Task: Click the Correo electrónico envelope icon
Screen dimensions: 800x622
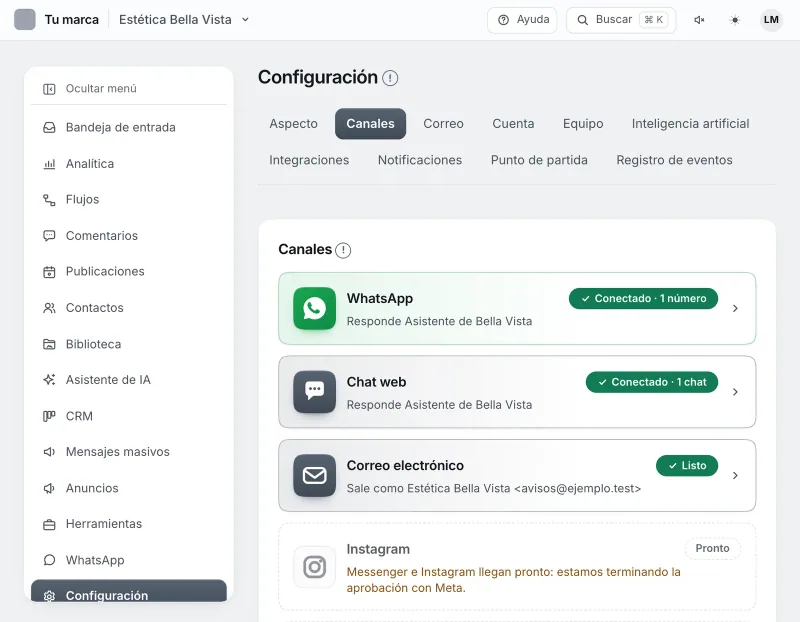Action: [x=315, y=476]
